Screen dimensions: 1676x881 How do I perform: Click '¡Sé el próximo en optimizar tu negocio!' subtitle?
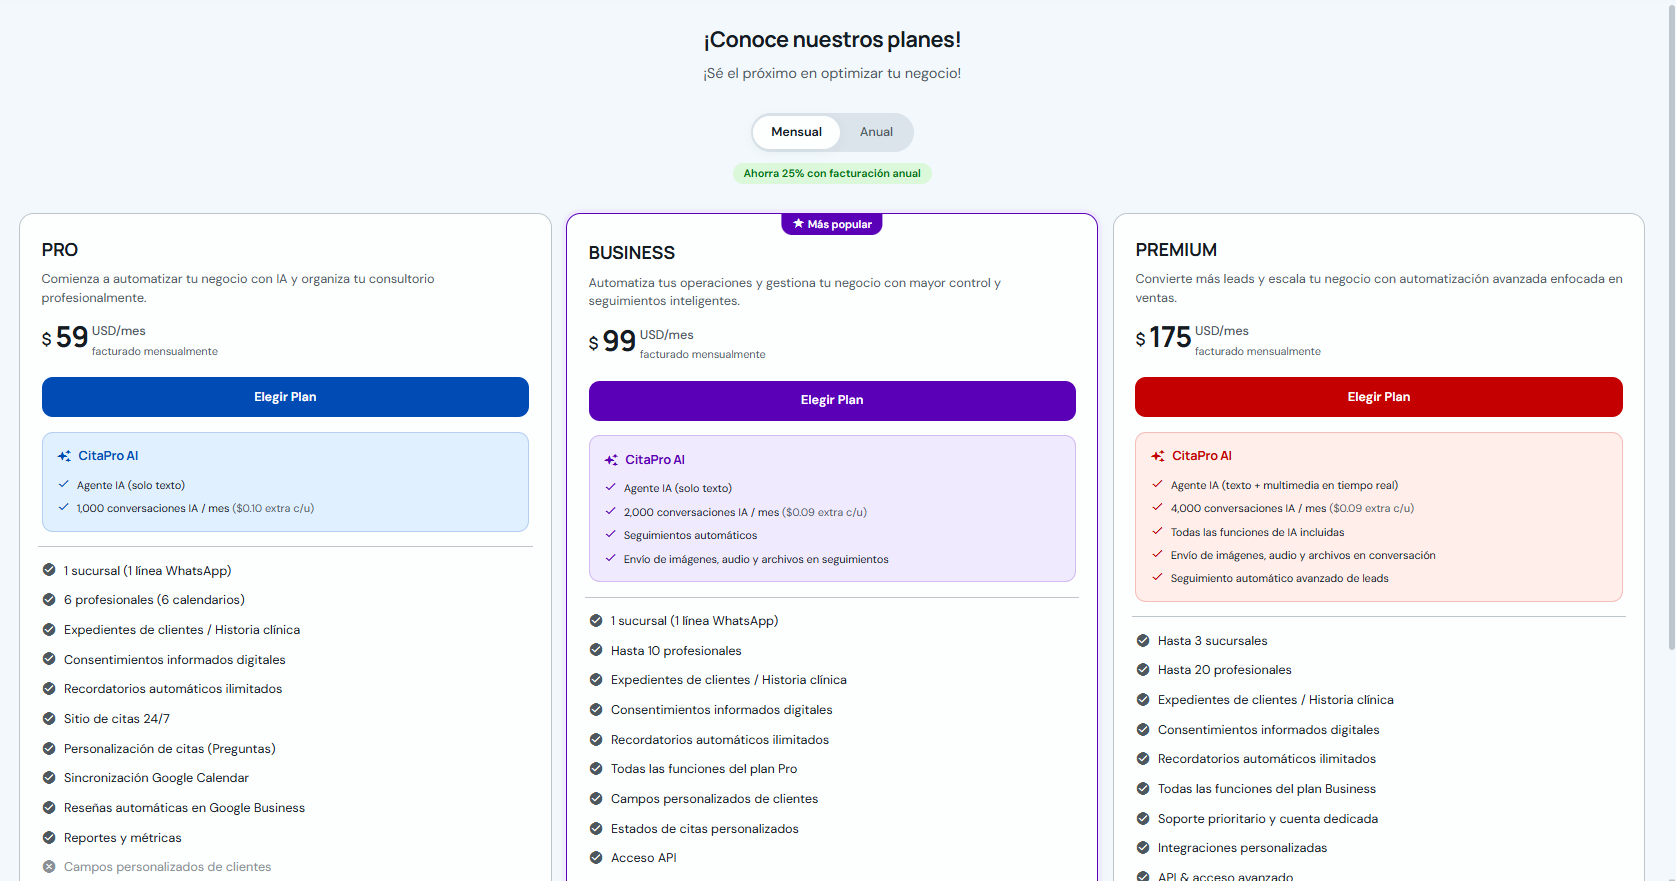pyautogui.click(x=832, y=73)
